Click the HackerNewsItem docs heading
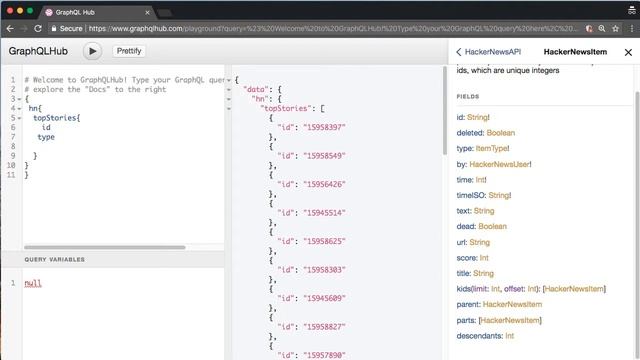Viewport: 640px width, 360px height. tap(575, 52)
